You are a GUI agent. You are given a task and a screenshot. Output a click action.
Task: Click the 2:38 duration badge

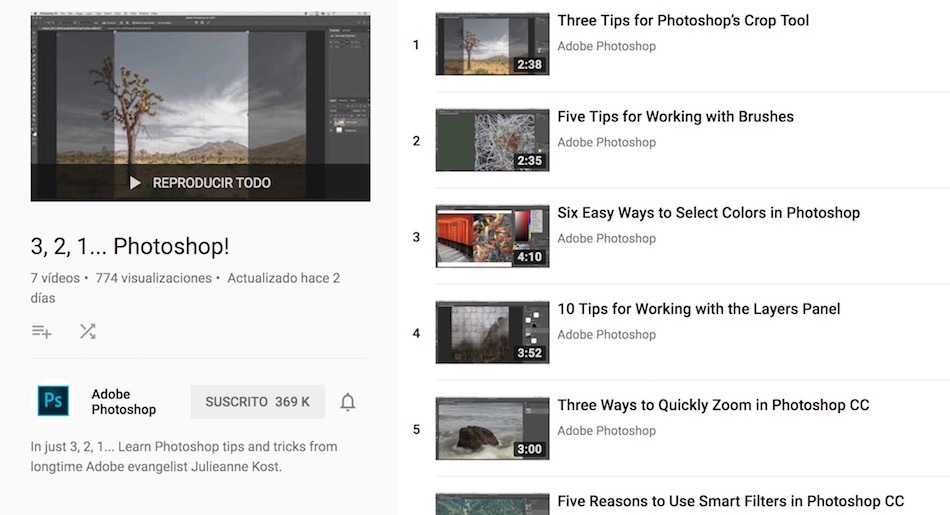pyautogui.click(x=529, y=64)
